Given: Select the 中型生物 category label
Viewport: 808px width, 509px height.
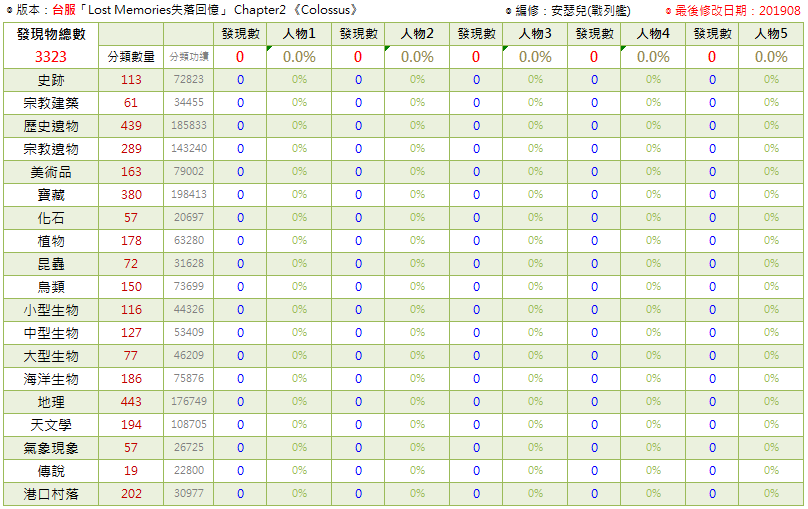Looking at the screenshot, I should tap(50, 333).
